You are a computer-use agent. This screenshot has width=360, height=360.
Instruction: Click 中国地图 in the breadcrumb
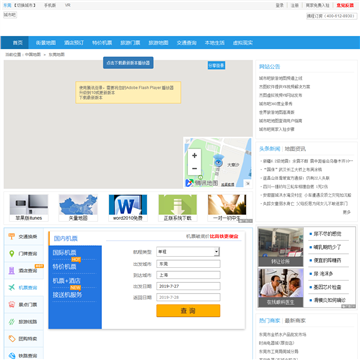point(33,54)
